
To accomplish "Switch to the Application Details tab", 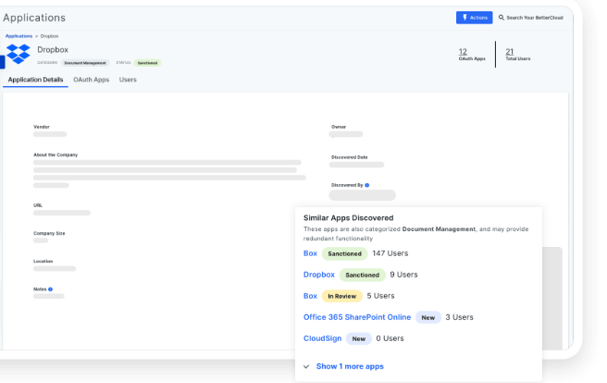I will (x=35, y=80).
